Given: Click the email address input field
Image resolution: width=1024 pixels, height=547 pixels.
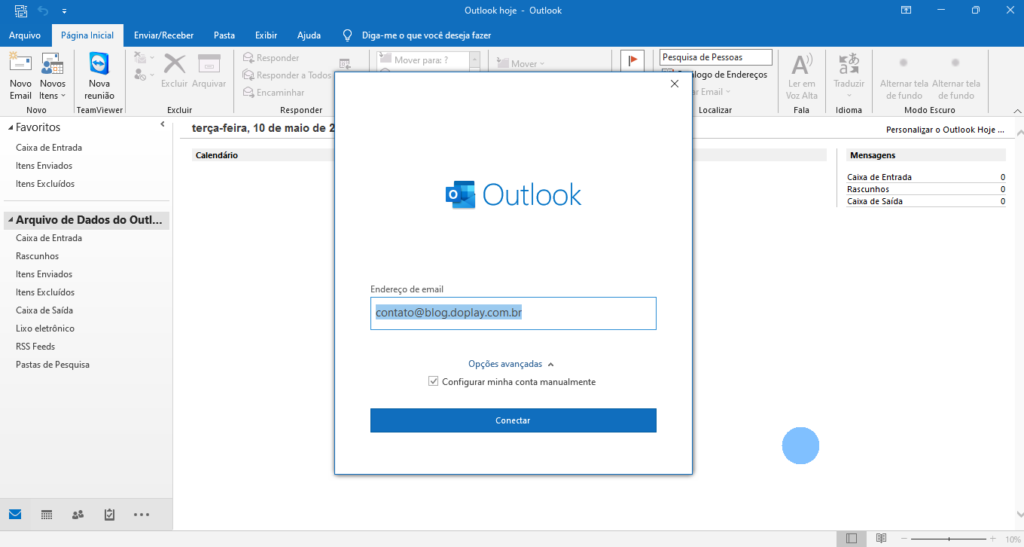Looking at the screenshot, I should [x=513, y=313].
